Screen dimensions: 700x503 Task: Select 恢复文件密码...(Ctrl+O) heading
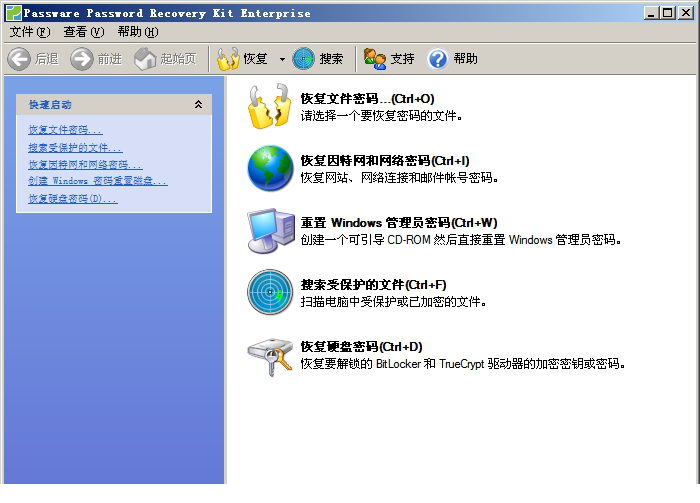coord(367,98)
